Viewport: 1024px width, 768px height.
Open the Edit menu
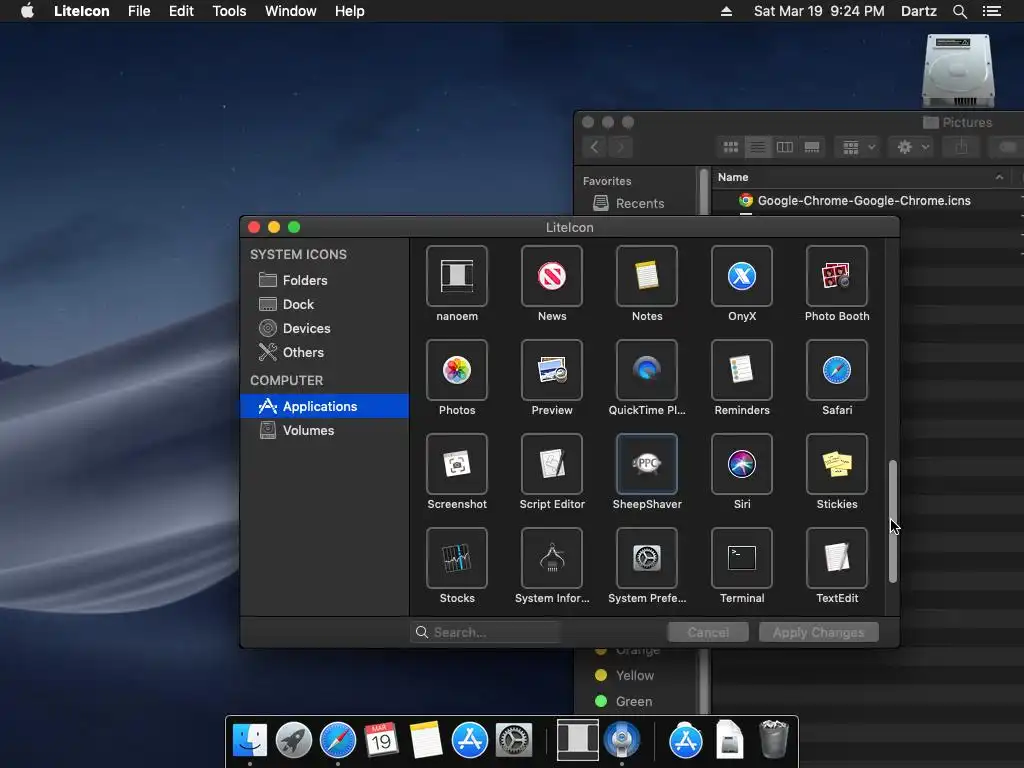(x=181, y=11)
